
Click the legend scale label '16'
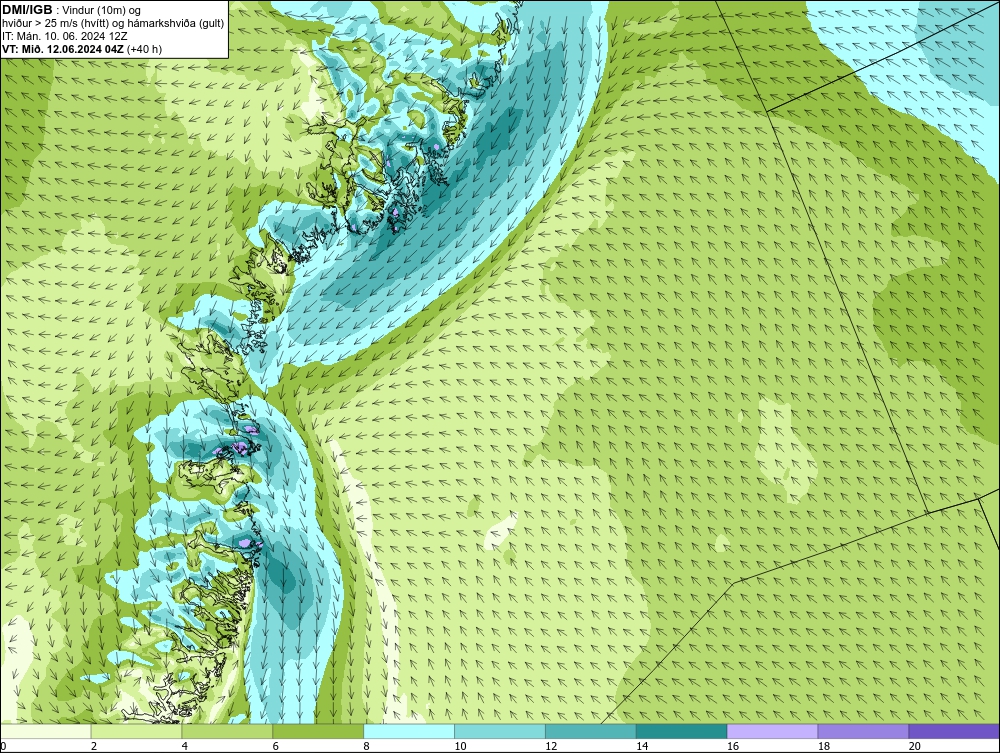(x=733, y=746)
